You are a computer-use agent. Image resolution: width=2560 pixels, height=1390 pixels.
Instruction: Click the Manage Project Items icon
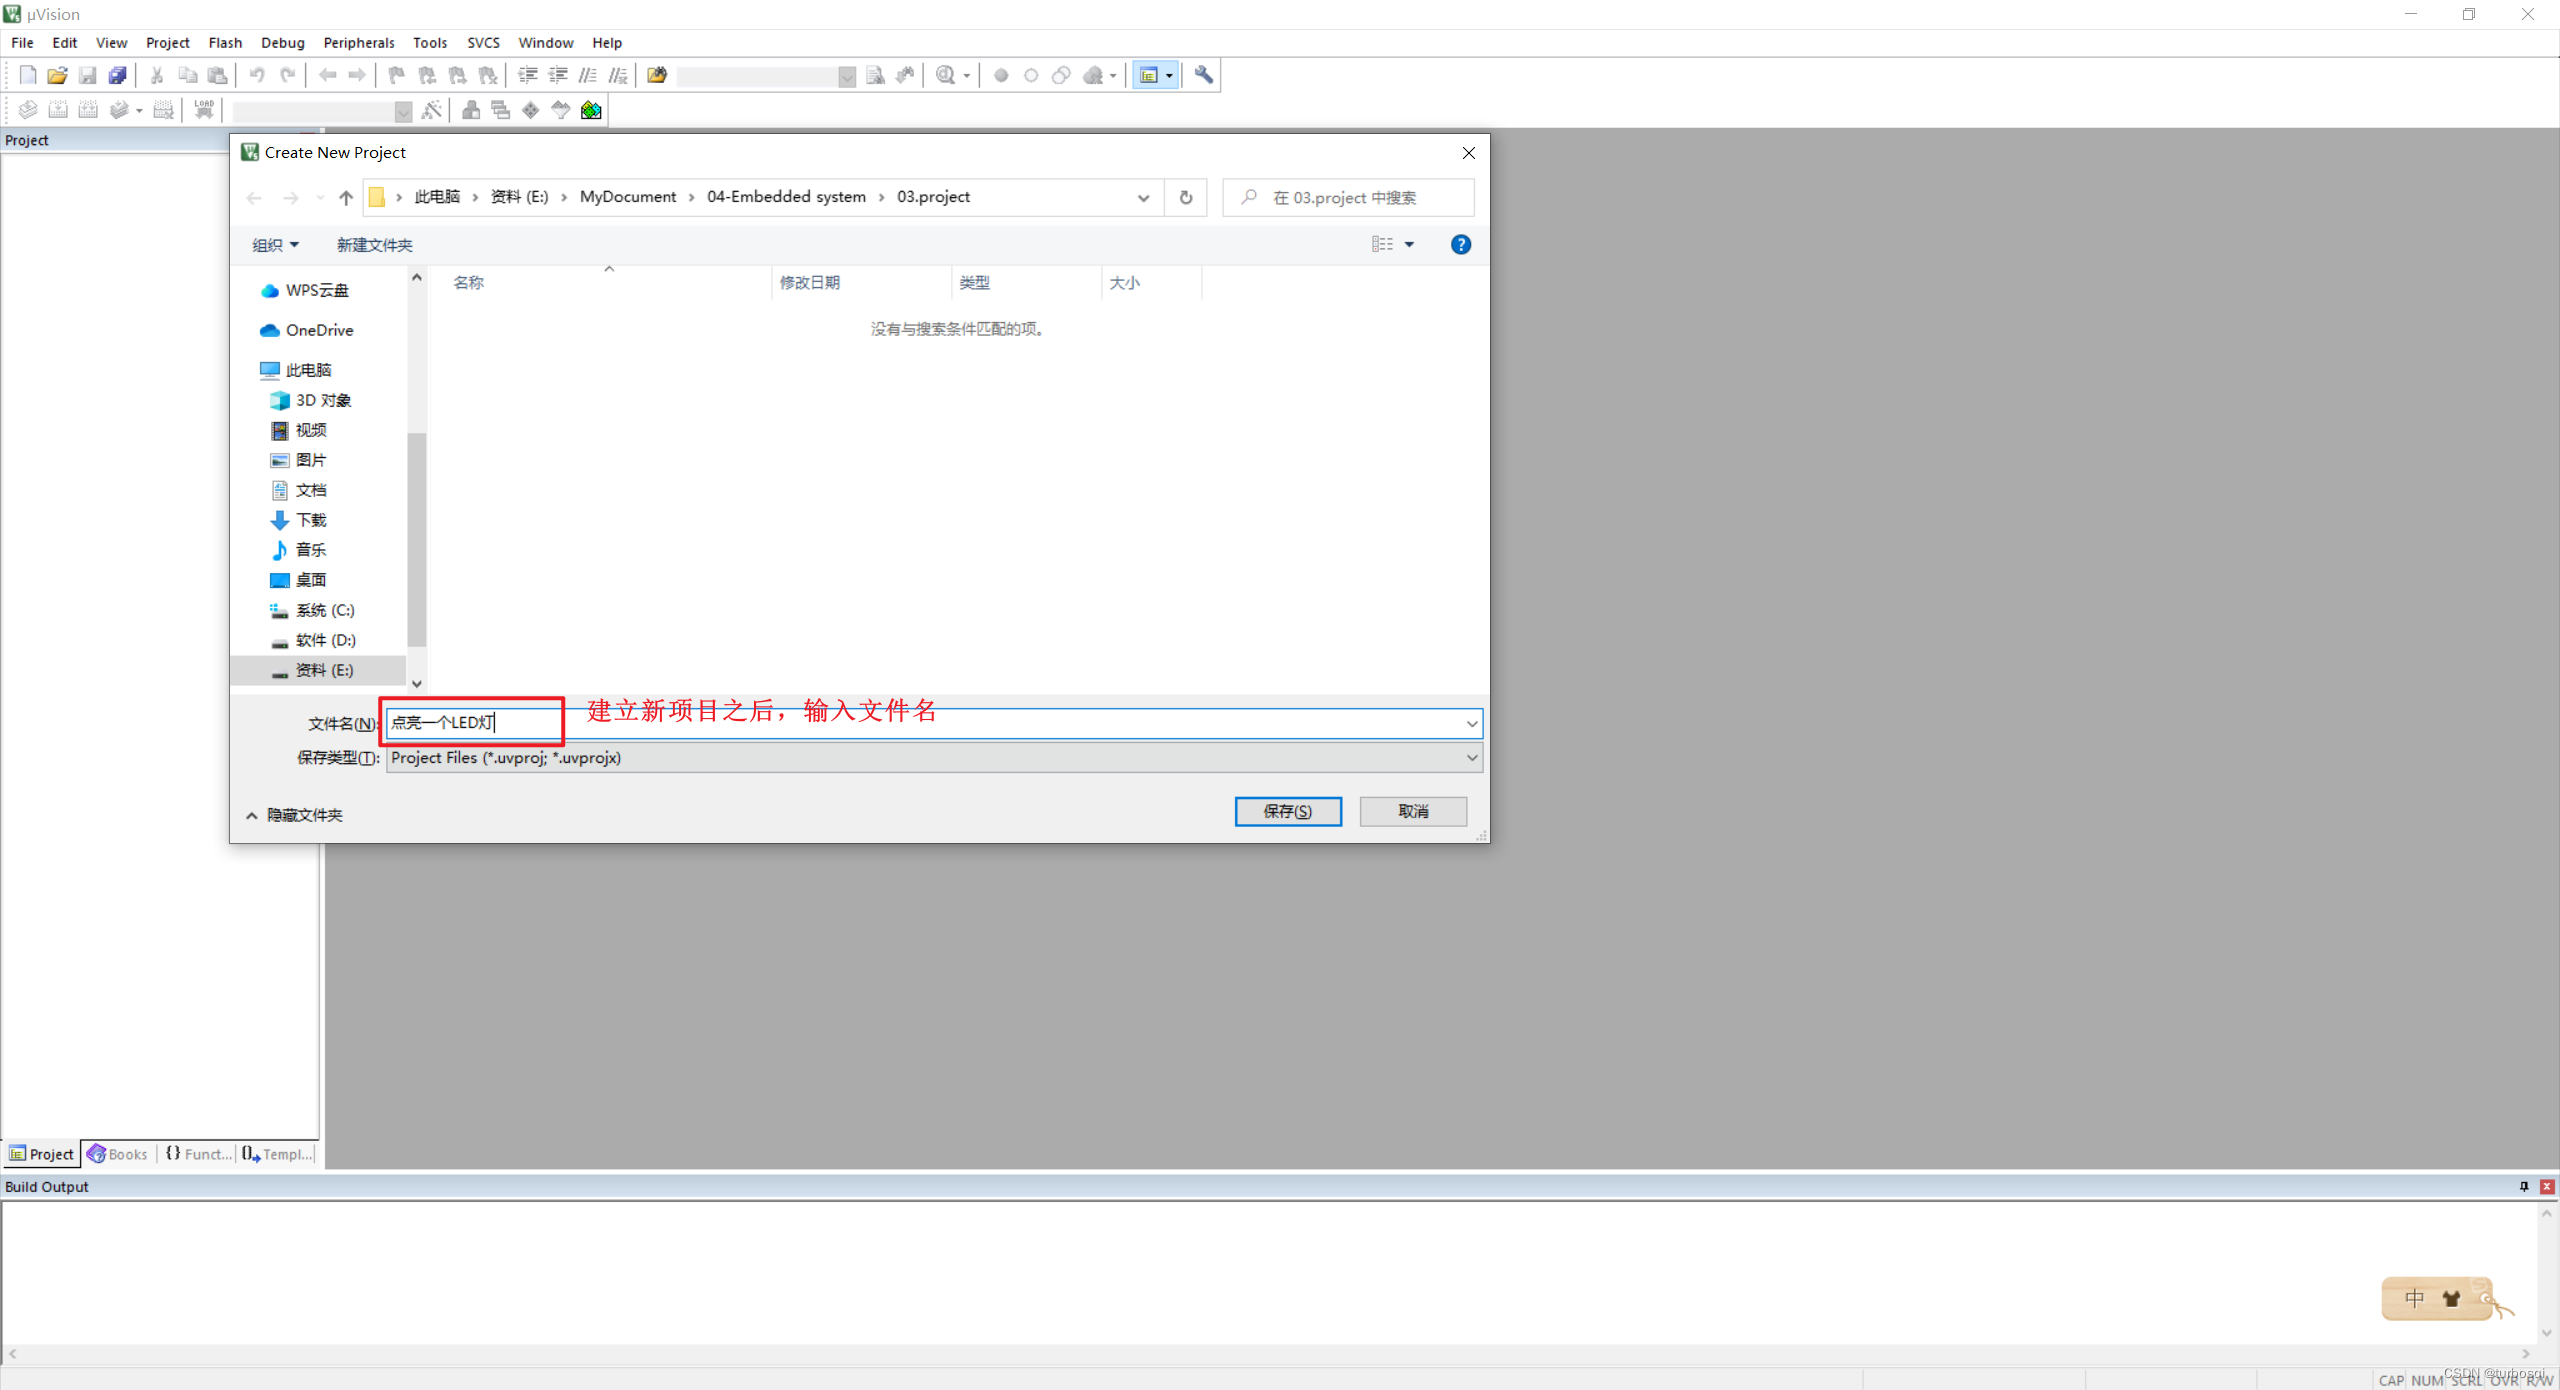click(x=471, y=110)
